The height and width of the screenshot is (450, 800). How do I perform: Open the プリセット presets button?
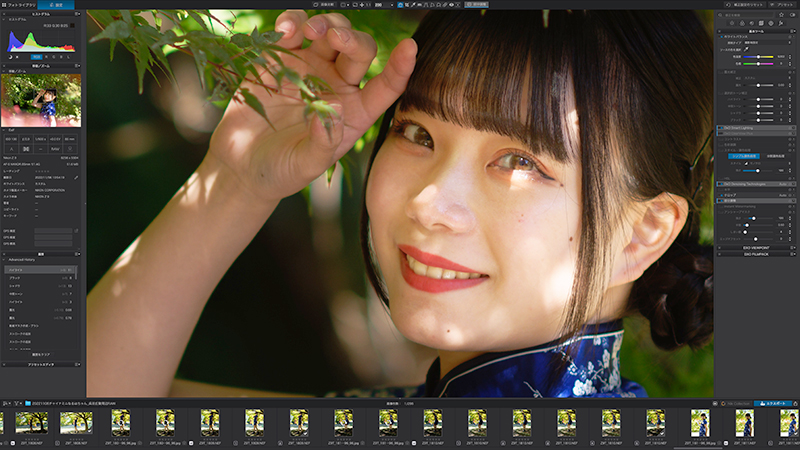click(x=782, y=5)
